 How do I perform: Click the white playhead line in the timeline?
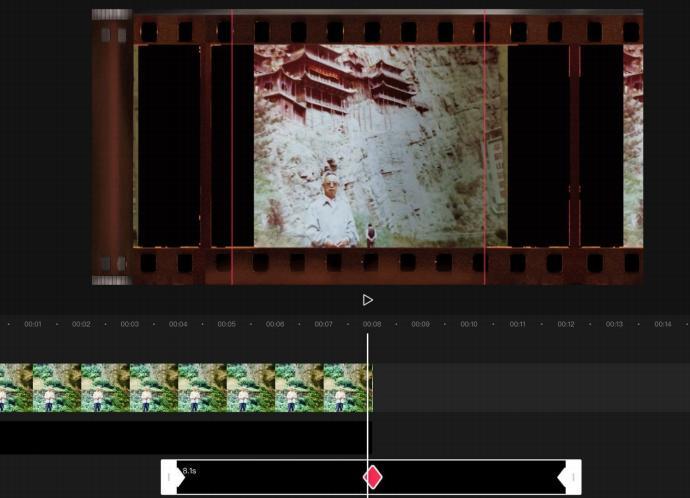pos(367,416)
